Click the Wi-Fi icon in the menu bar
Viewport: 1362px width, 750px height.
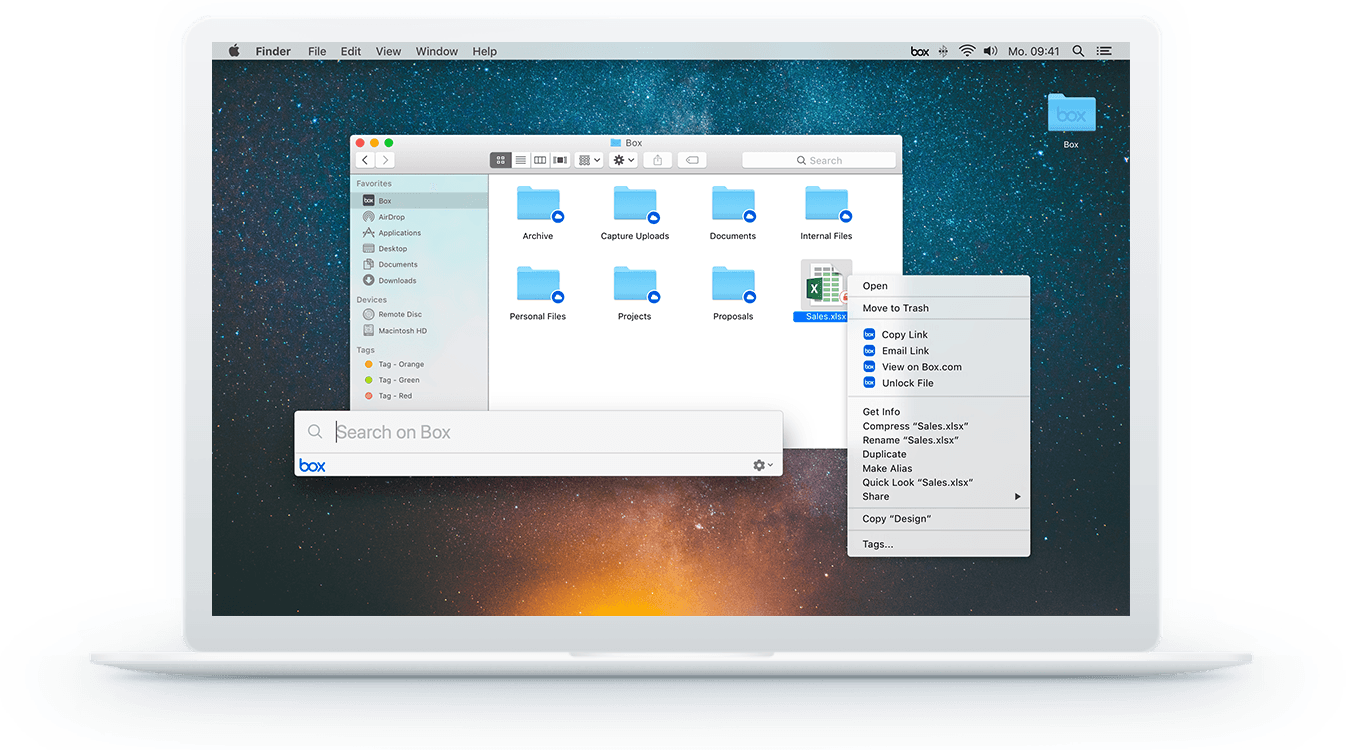[966, 51]
